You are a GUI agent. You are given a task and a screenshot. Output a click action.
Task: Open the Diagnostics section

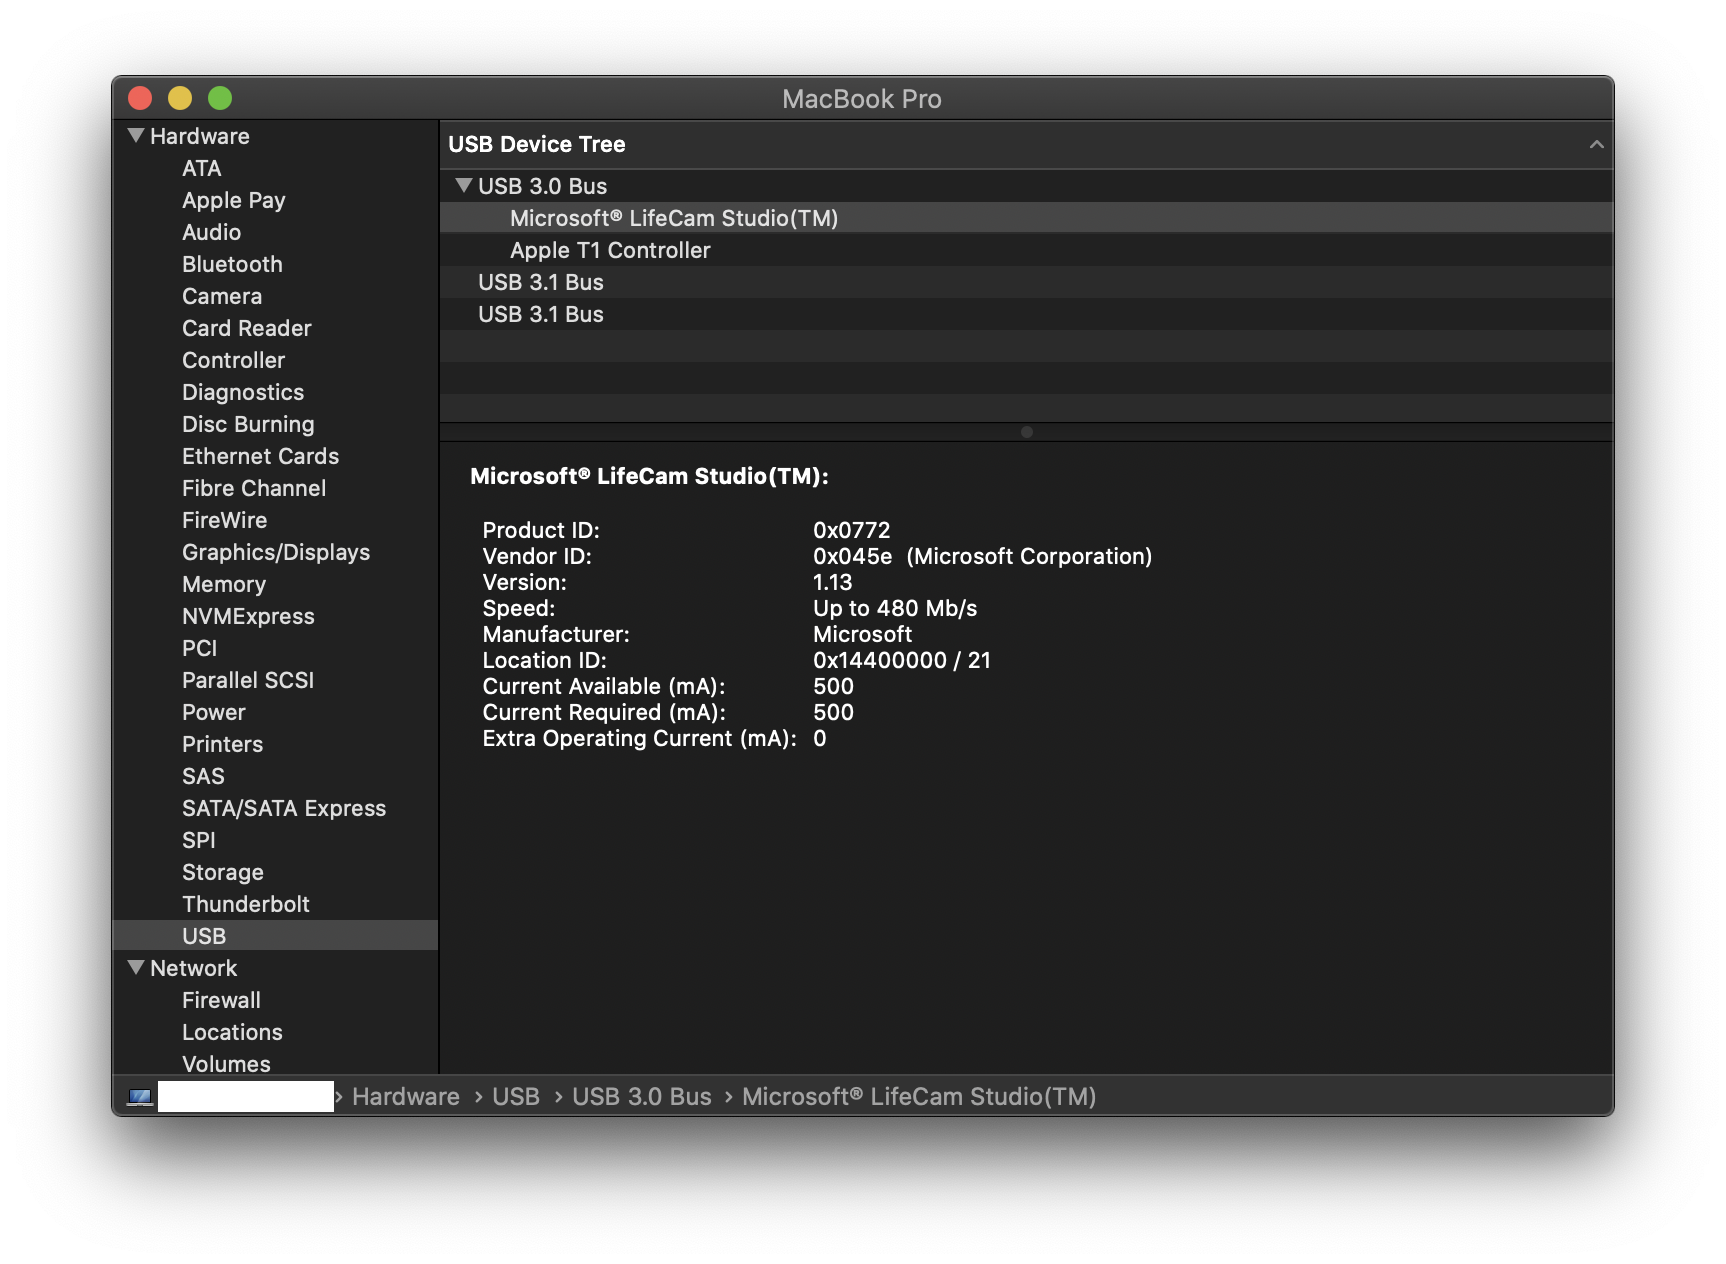(243, 392)
